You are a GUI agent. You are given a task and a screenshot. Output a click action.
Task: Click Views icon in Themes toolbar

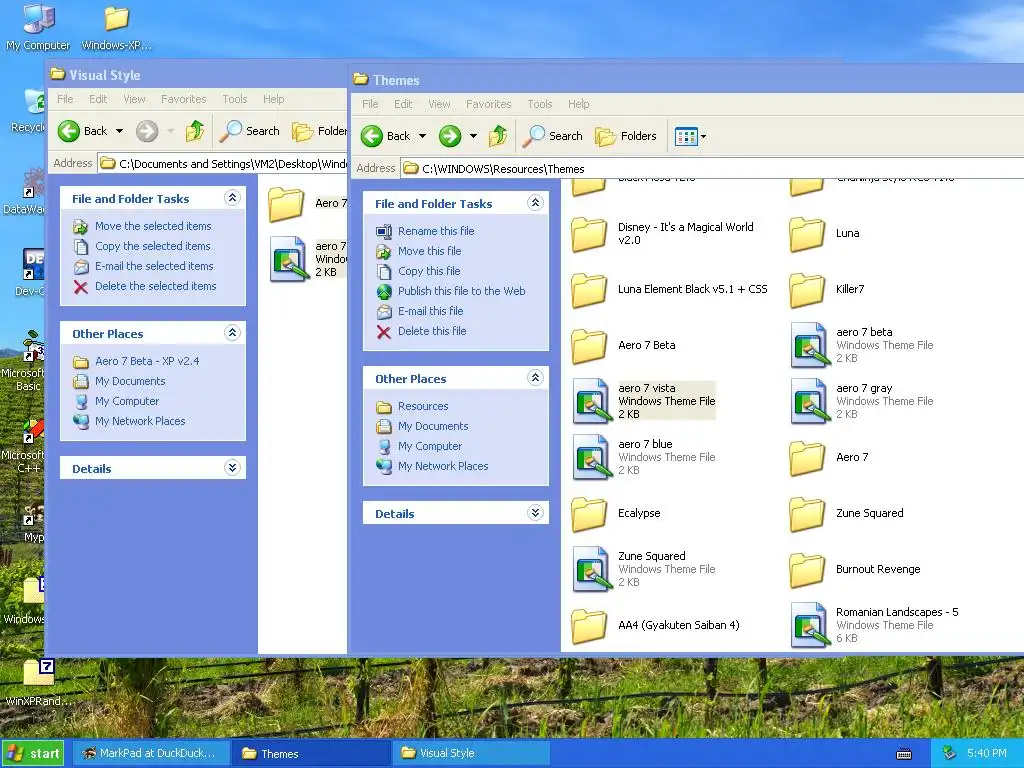[686, 136]
